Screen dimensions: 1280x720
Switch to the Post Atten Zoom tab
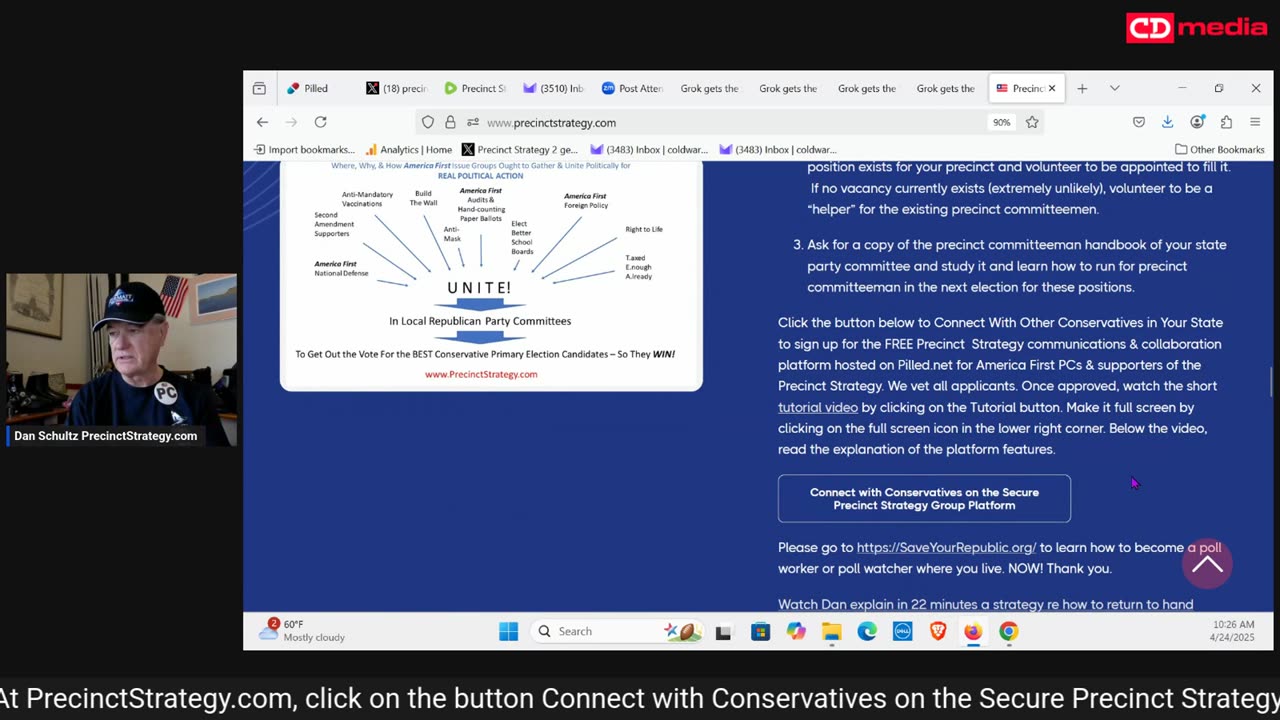click(633, 88)
